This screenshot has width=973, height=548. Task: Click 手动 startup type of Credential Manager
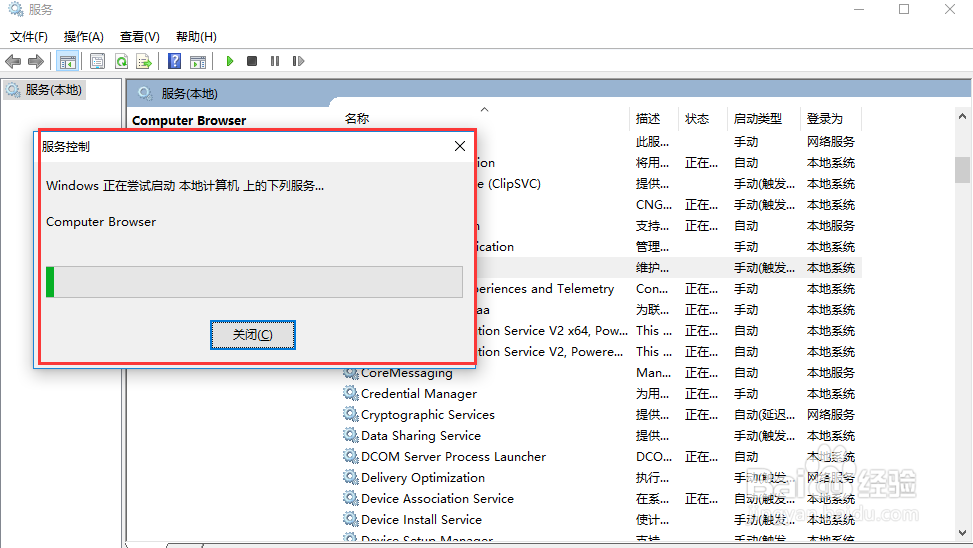pos(745,393)
